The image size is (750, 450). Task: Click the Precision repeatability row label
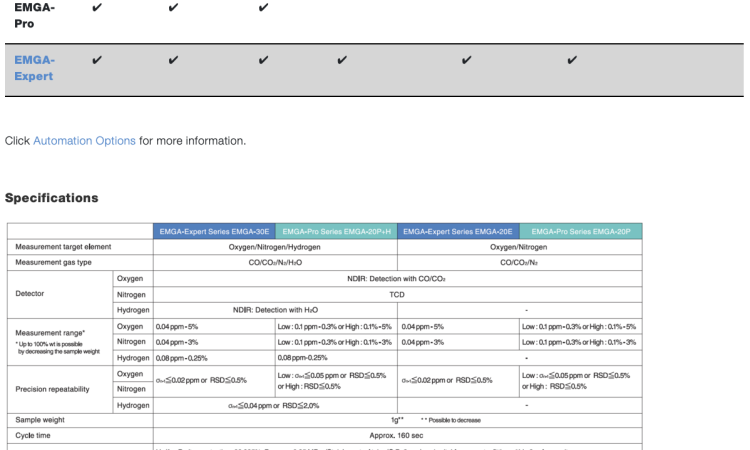click(53, 389)
